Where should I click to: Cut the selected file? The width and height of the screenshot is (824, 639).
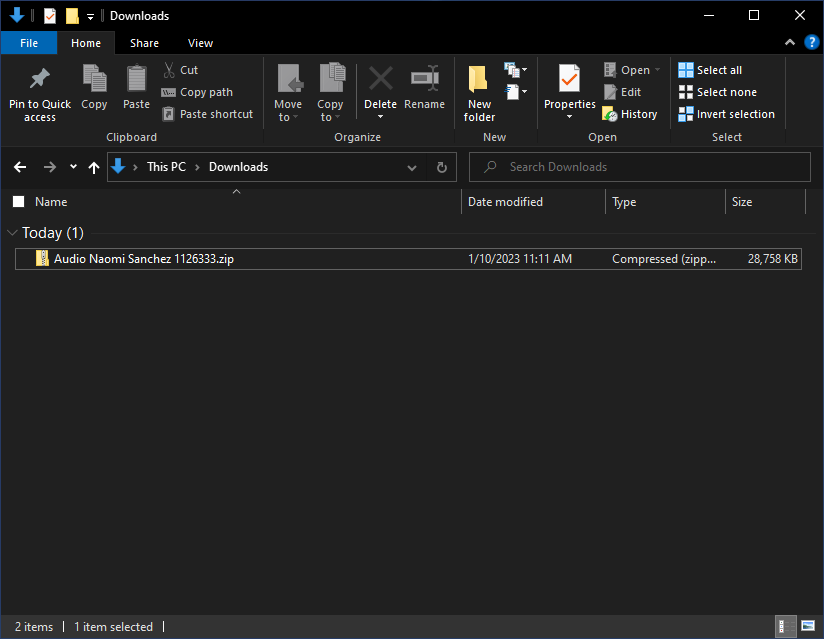click(180, 70)
